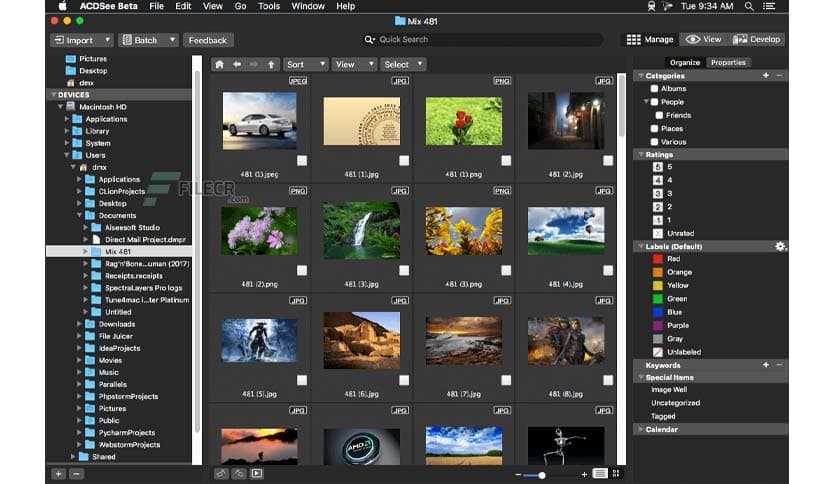Tick the Places category checkbox
Viewport: 836px width, 484px height.
tap(654, 128)
